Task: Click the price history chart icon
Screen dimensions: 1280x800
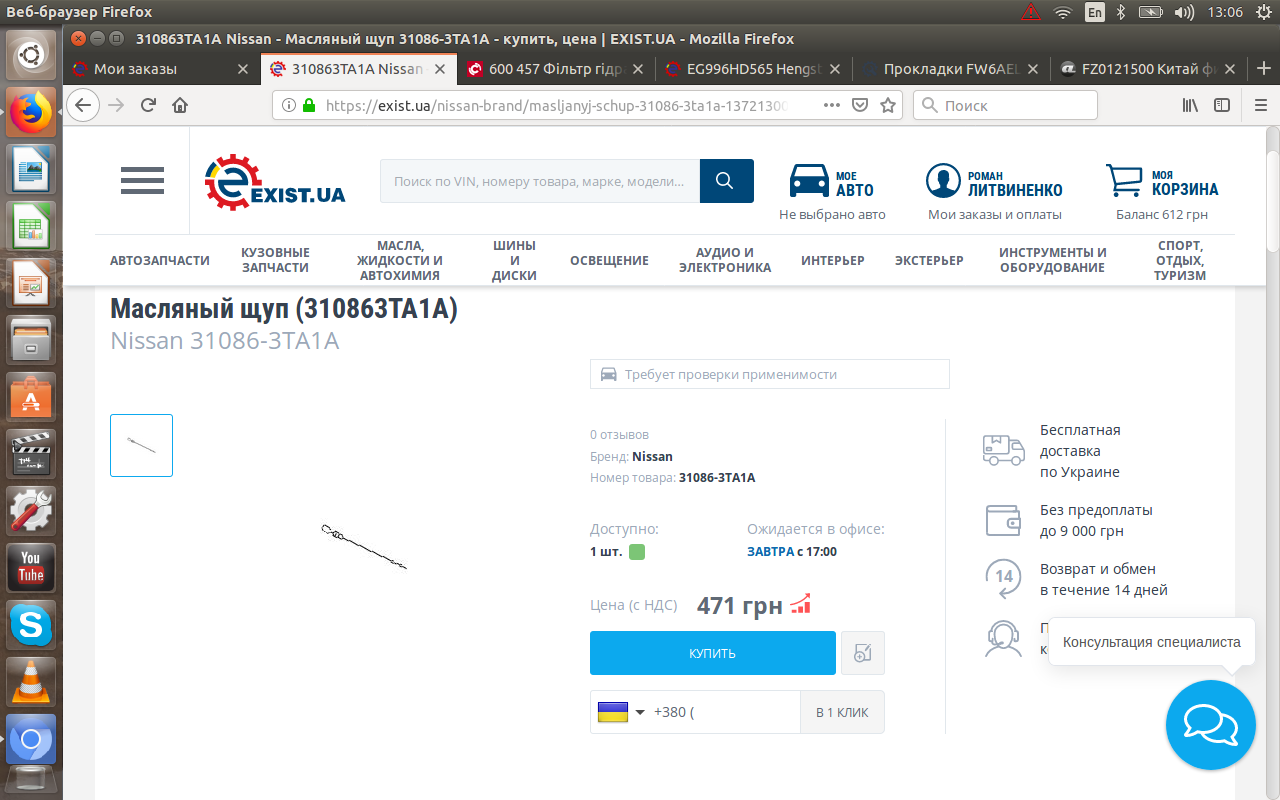Action: [800, 604]
